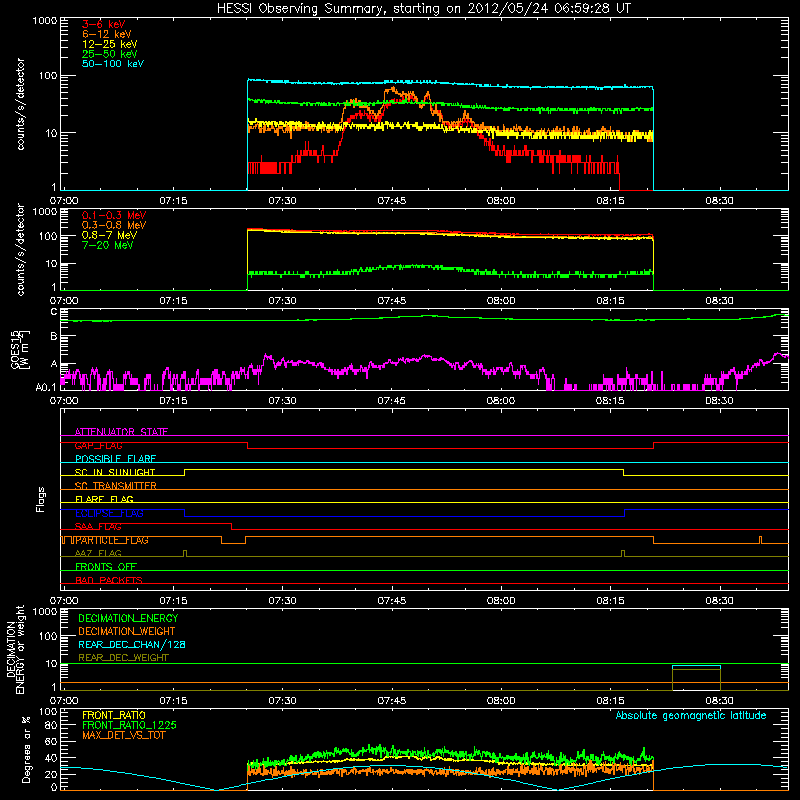Click the DECIMATION ENERGY or weight axis label

(x=15, y=649)
